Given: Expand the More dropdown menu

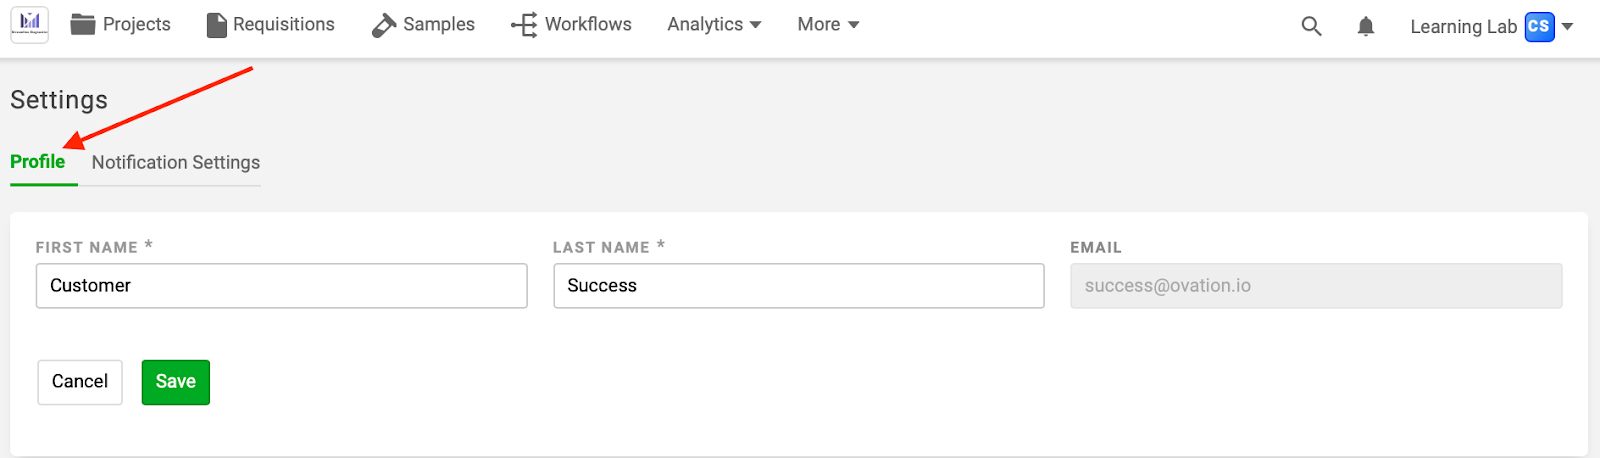Looking at the screenshot, I should point(828,24).
